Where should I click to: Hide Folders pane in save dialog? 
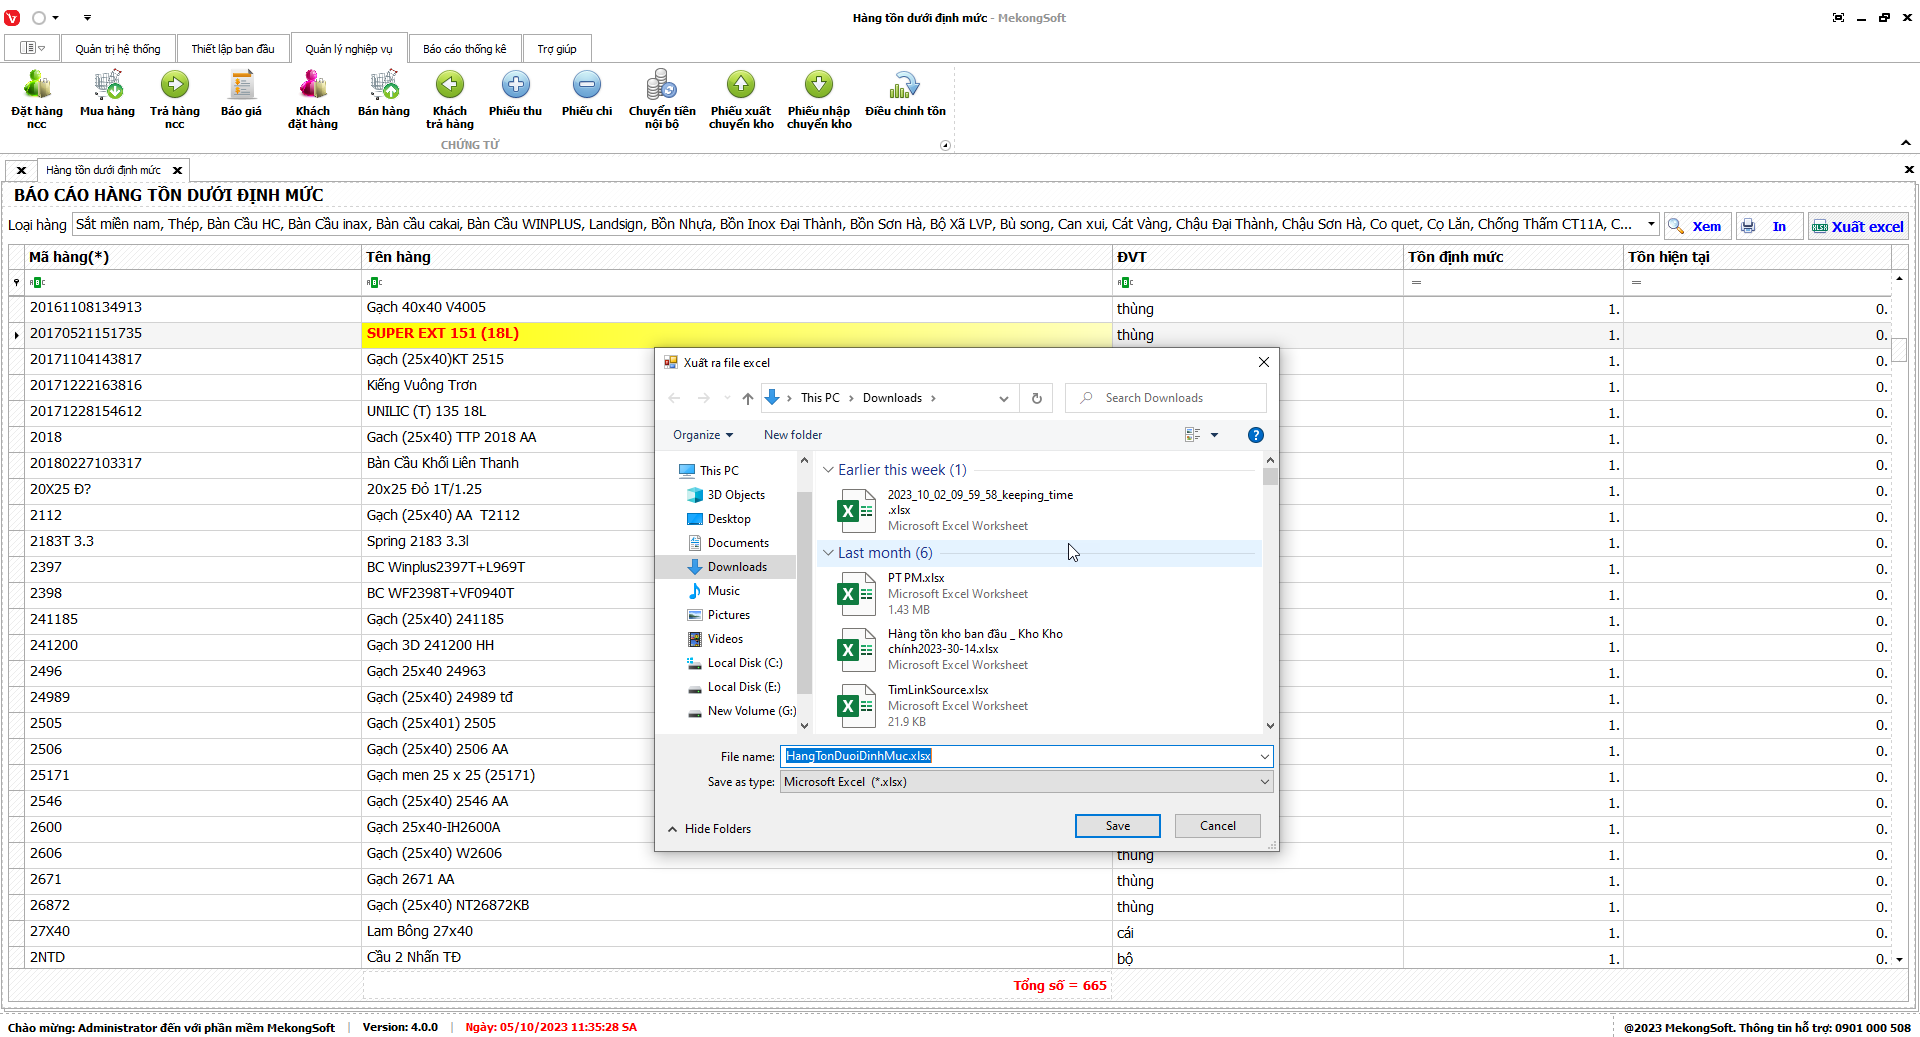pyautogui.click(x=709, y=829)
